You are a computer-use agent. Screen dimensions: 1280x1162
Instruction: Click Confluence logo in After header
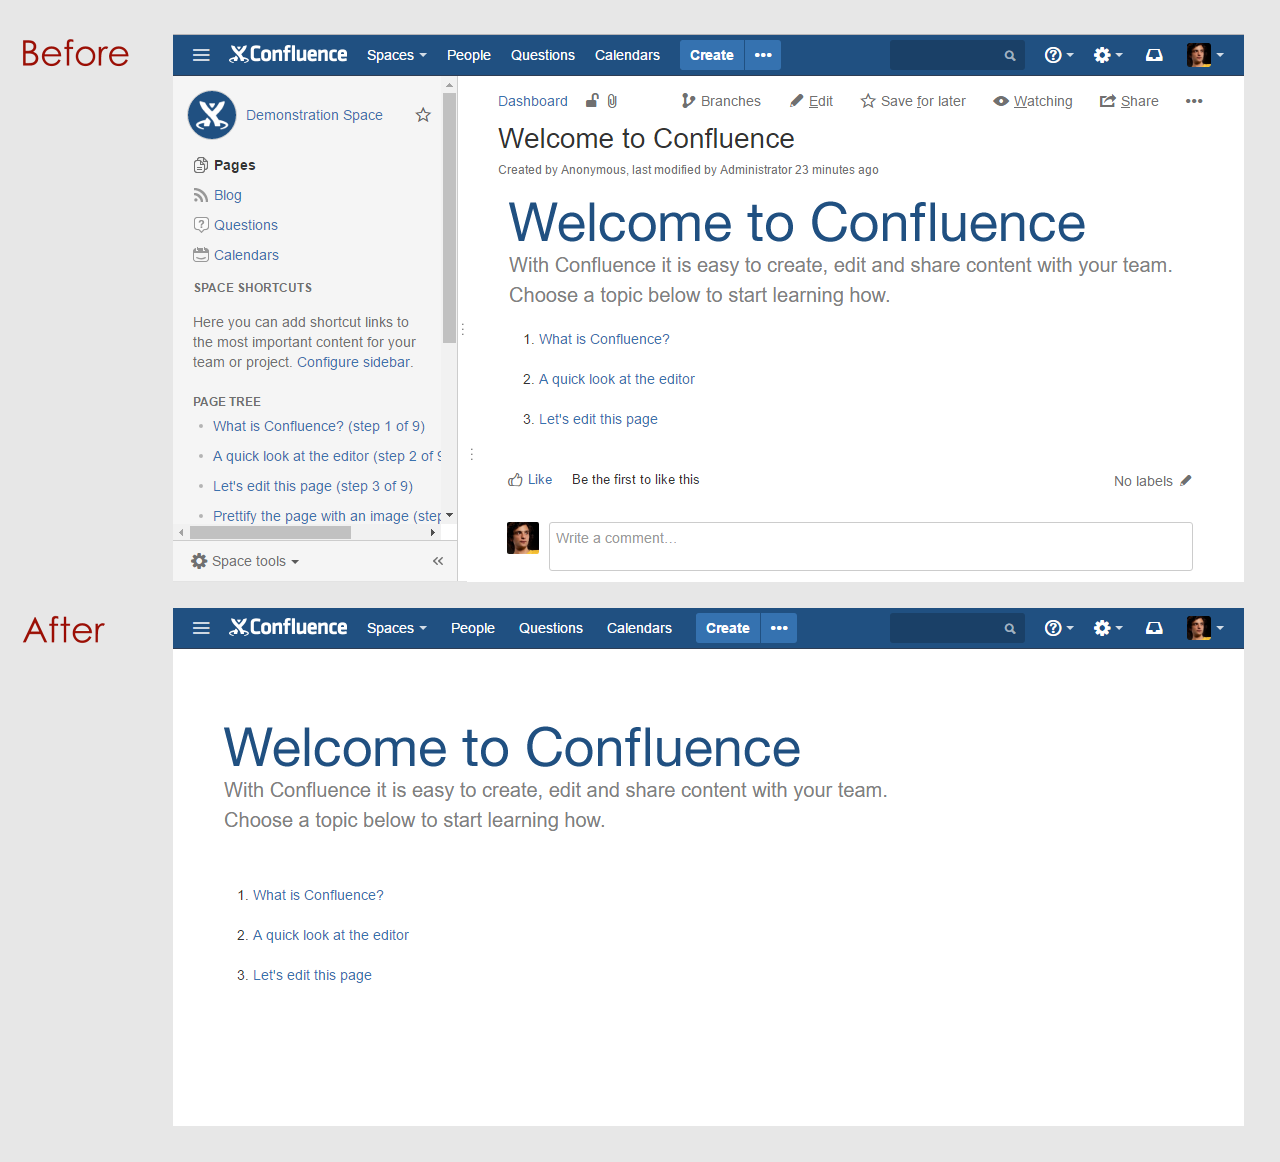(288, 627)
